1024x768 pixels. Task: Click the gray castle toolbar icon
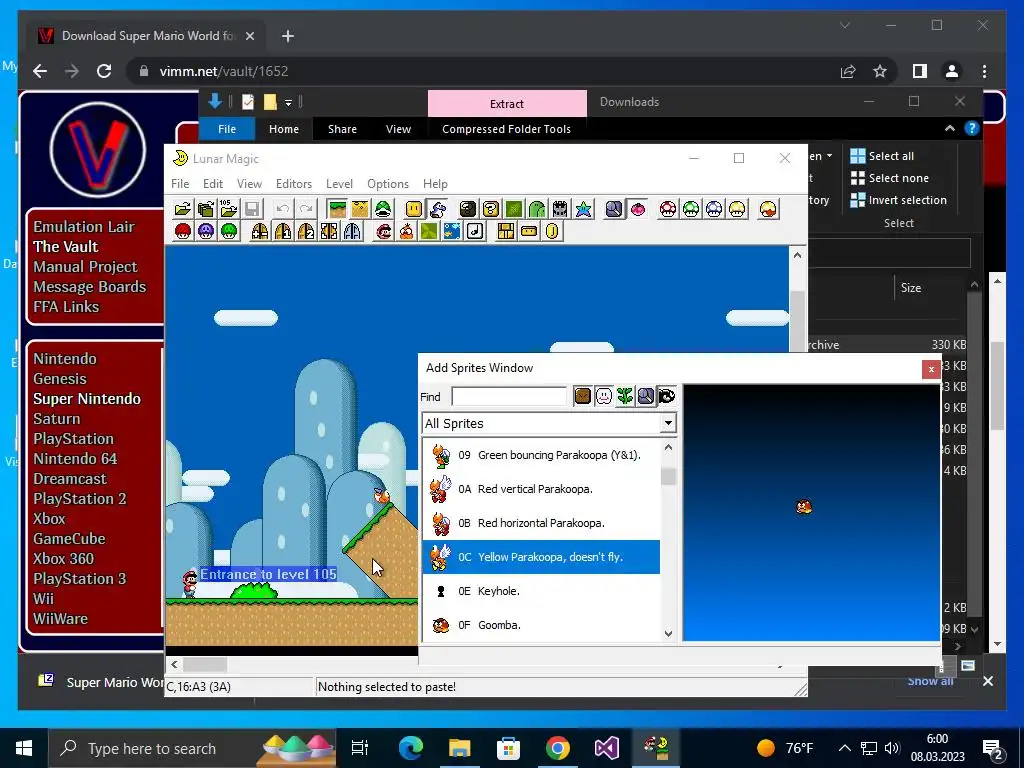pyautogui.click(x=560, y=209)
